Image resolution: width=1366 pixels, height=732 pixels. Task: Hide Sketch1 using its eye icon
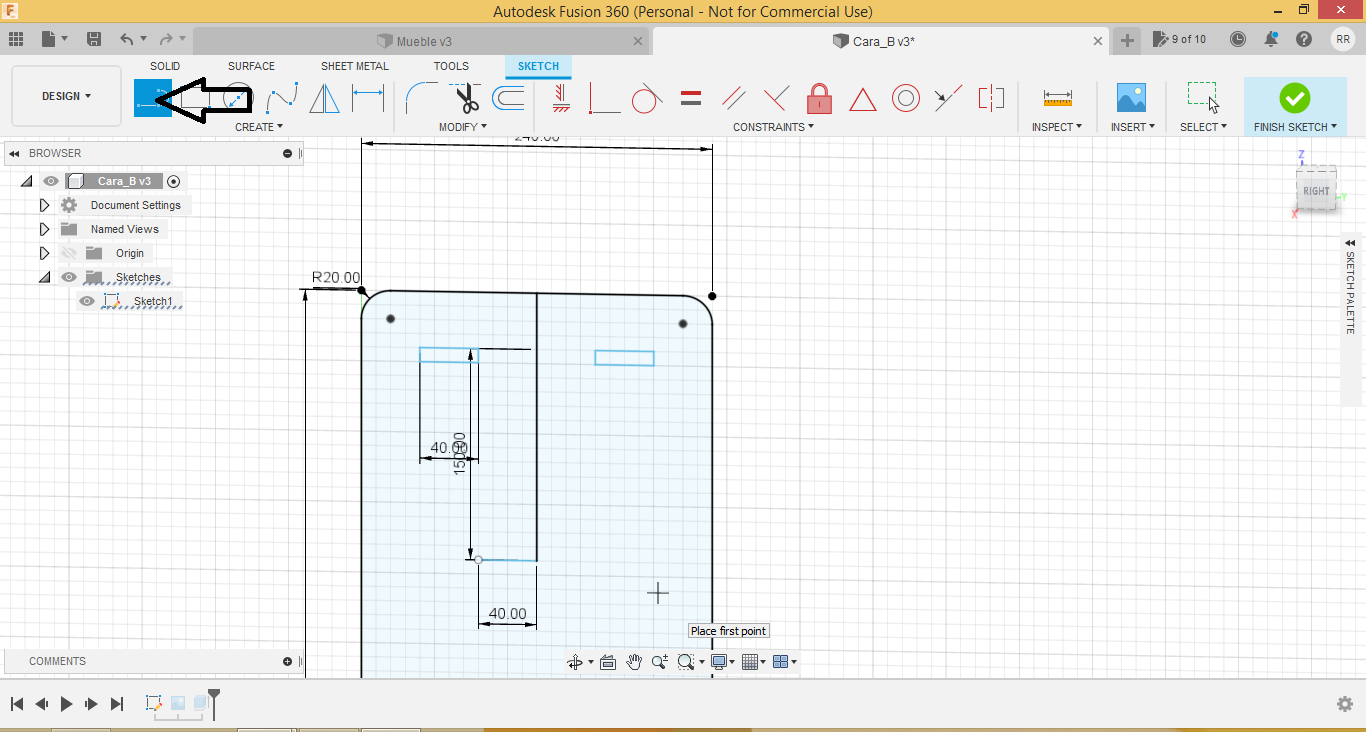point(87,302)
